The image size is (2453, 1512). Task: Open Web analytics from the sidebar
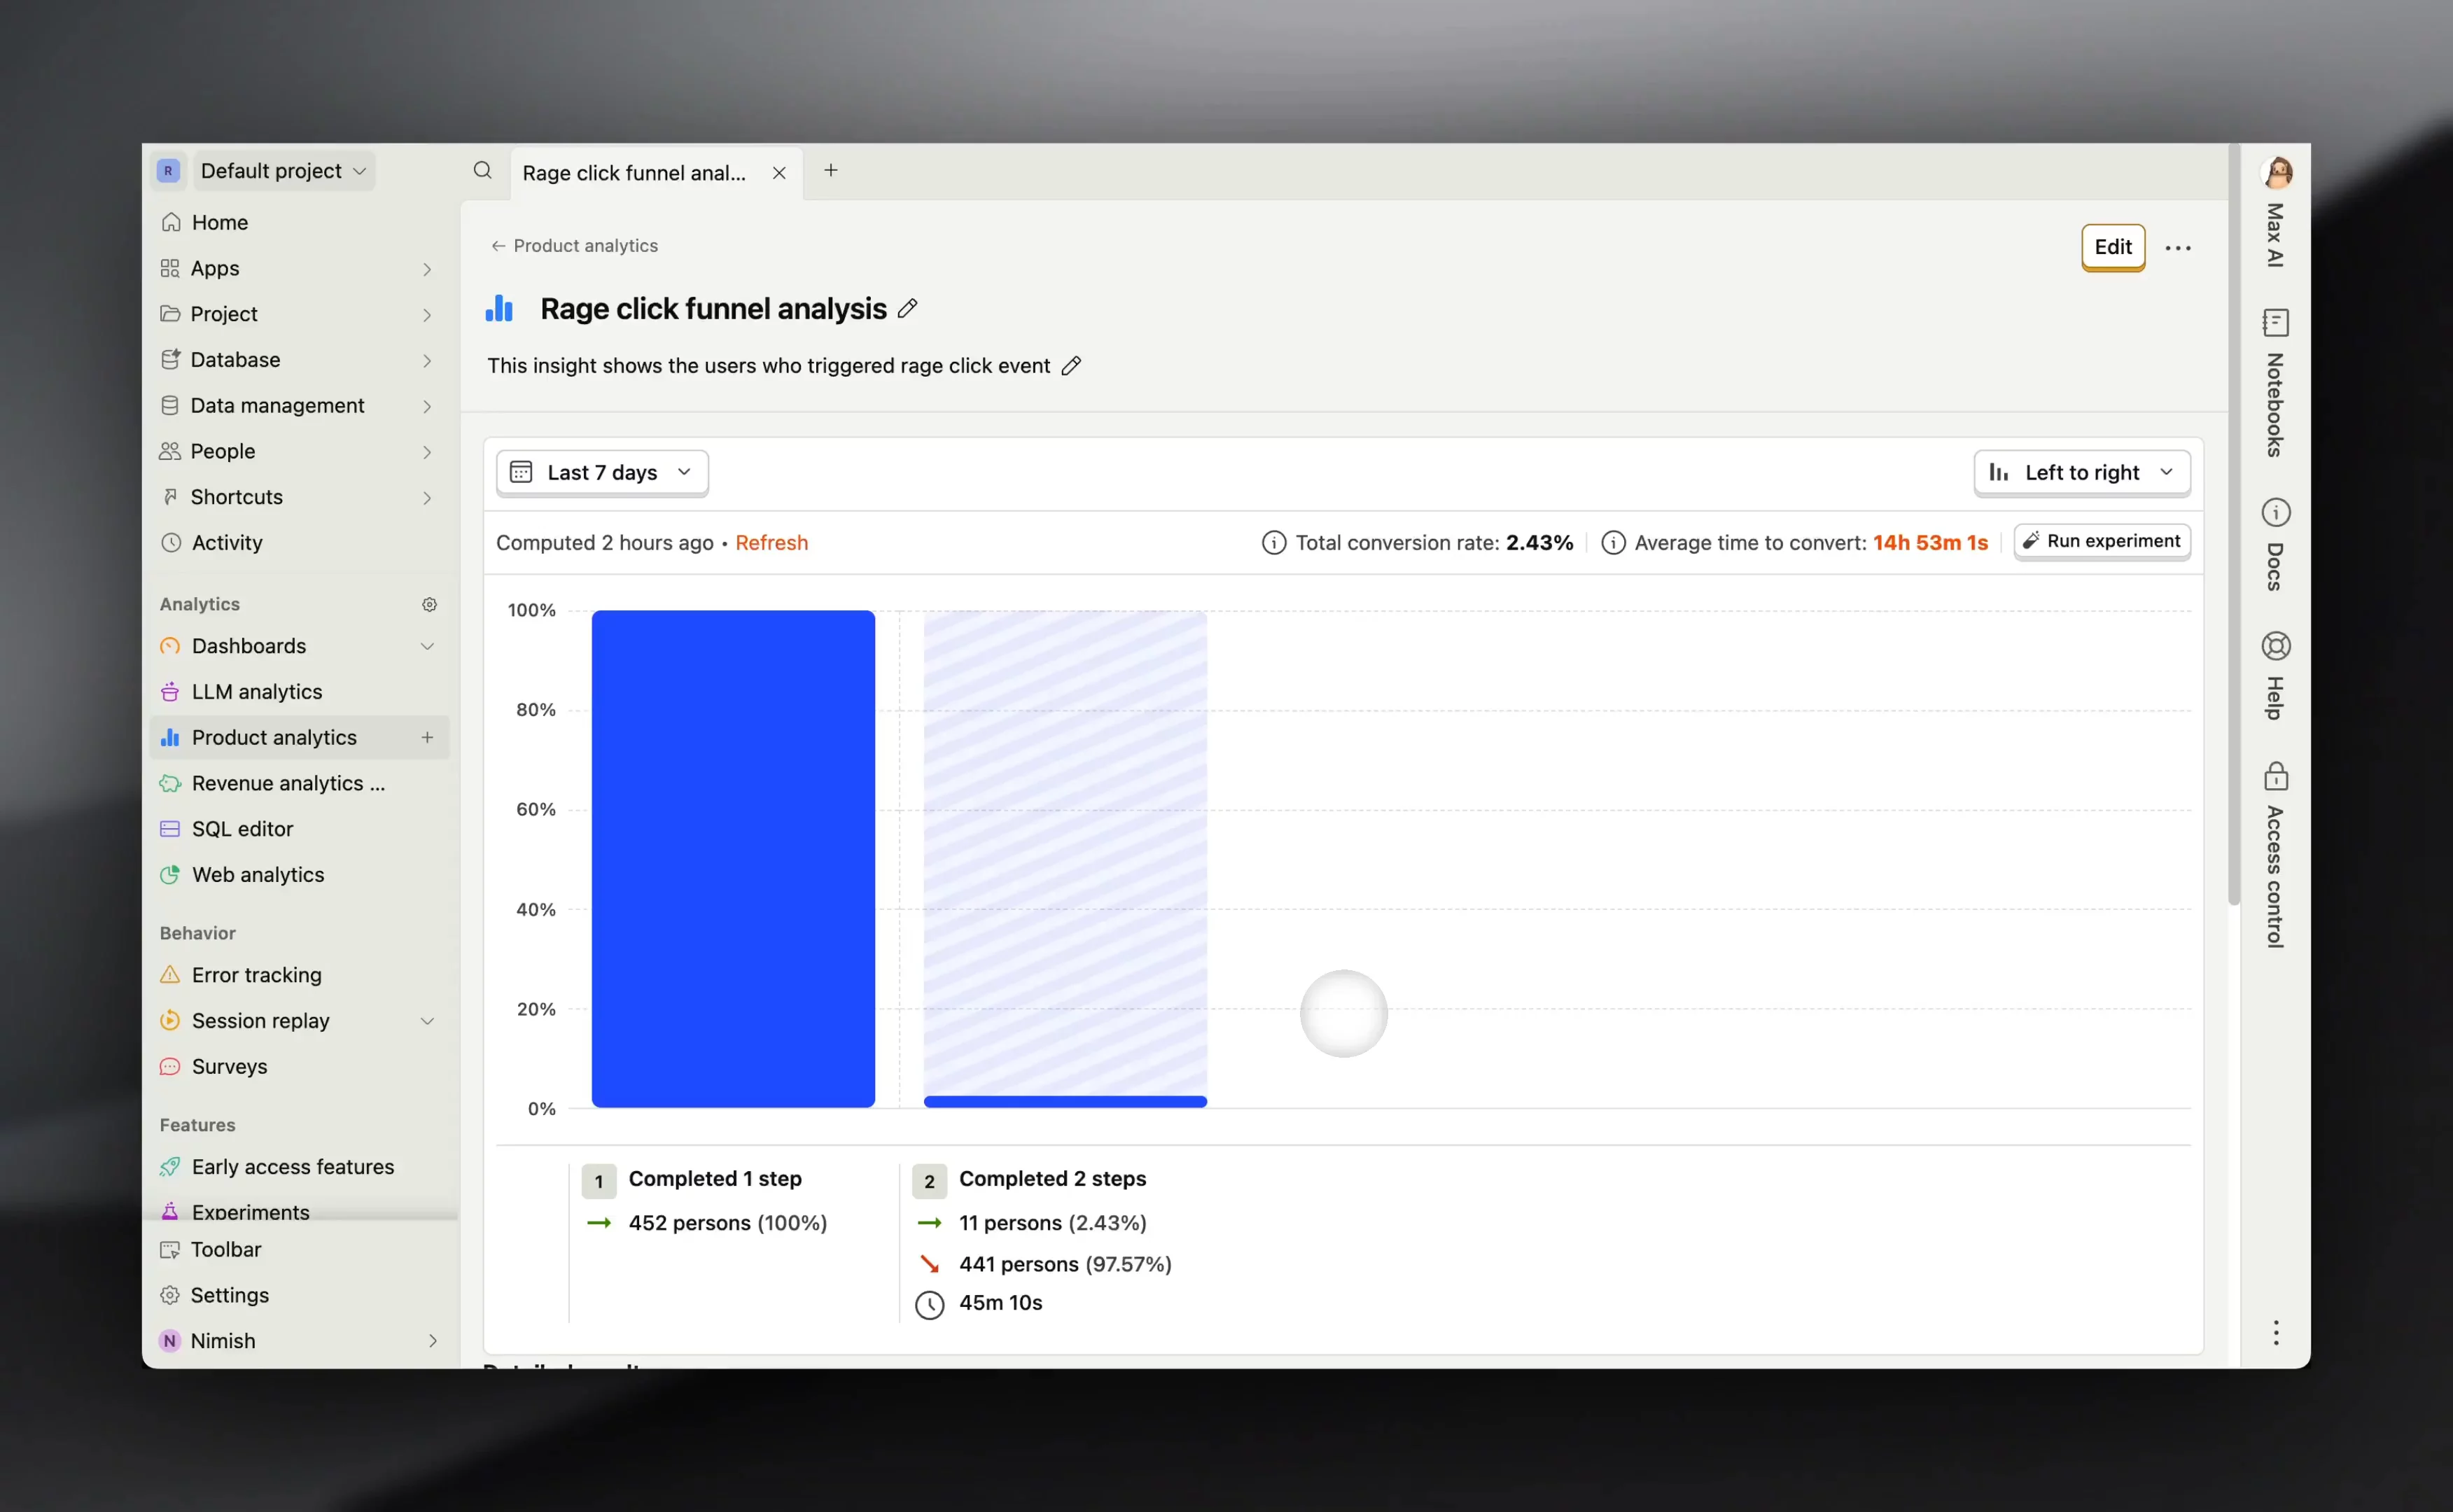click(x=257, y=875)
